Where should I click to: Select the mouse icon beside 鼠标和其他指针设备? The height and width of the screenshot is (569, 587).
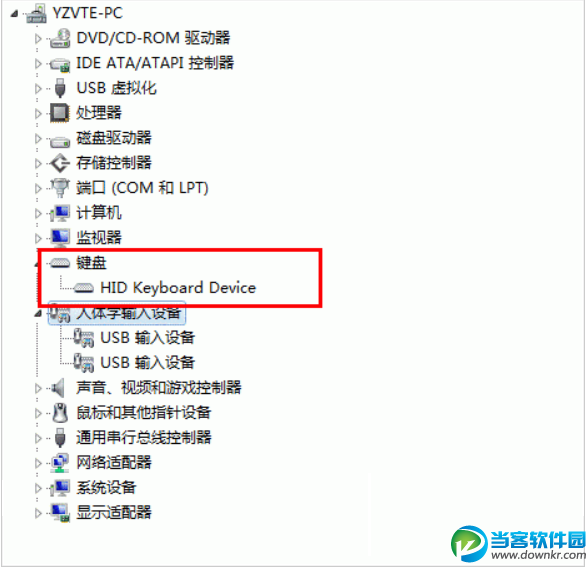click(x=60, y=413)
